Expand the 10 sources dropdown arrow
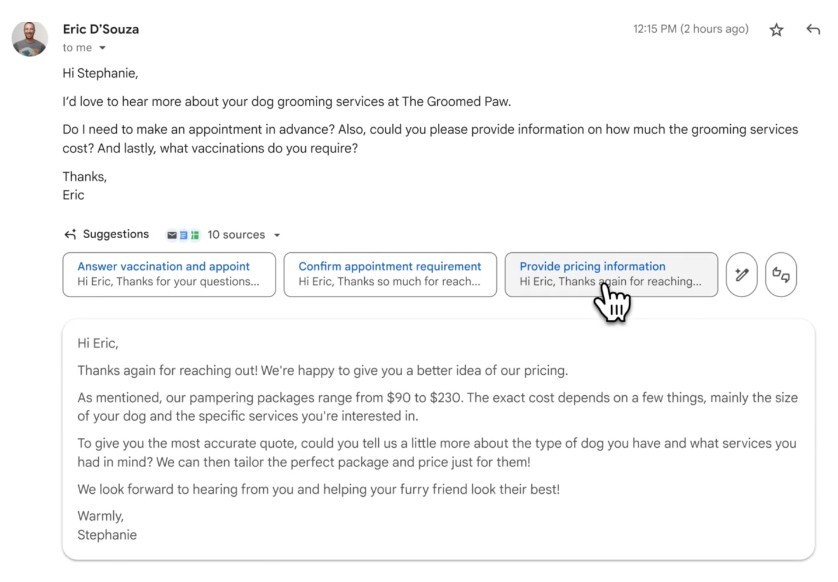838x582 pixels. pyautogui.click(x=277, y=235)
